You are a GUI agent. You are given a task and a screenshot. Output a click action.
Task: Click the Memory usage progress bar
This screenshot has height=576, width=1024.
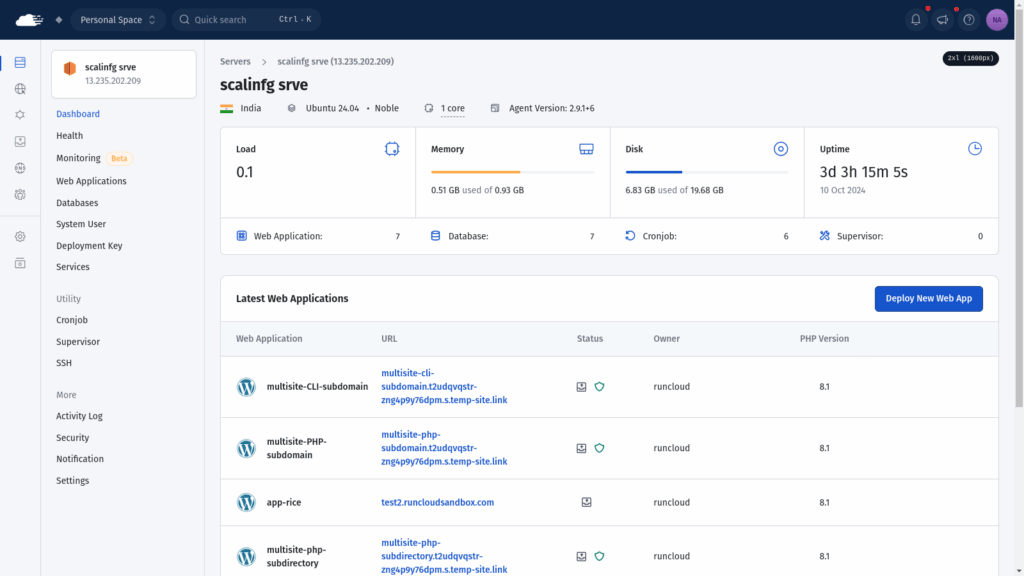pyautogui.click(x=513, y=172)
